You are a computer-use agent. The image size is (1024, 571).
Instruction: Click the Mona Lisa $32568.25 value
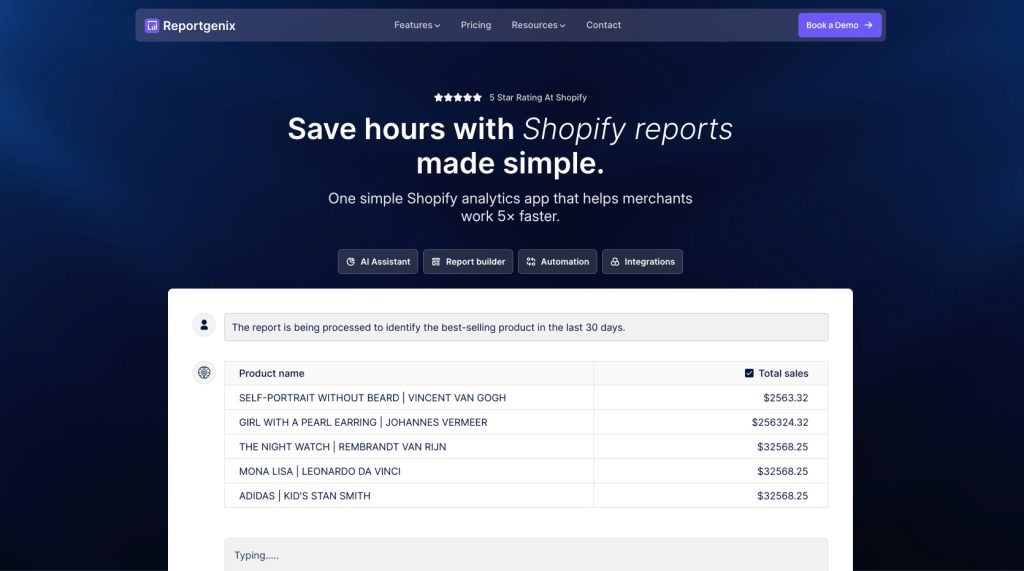(x=782, y=471)
